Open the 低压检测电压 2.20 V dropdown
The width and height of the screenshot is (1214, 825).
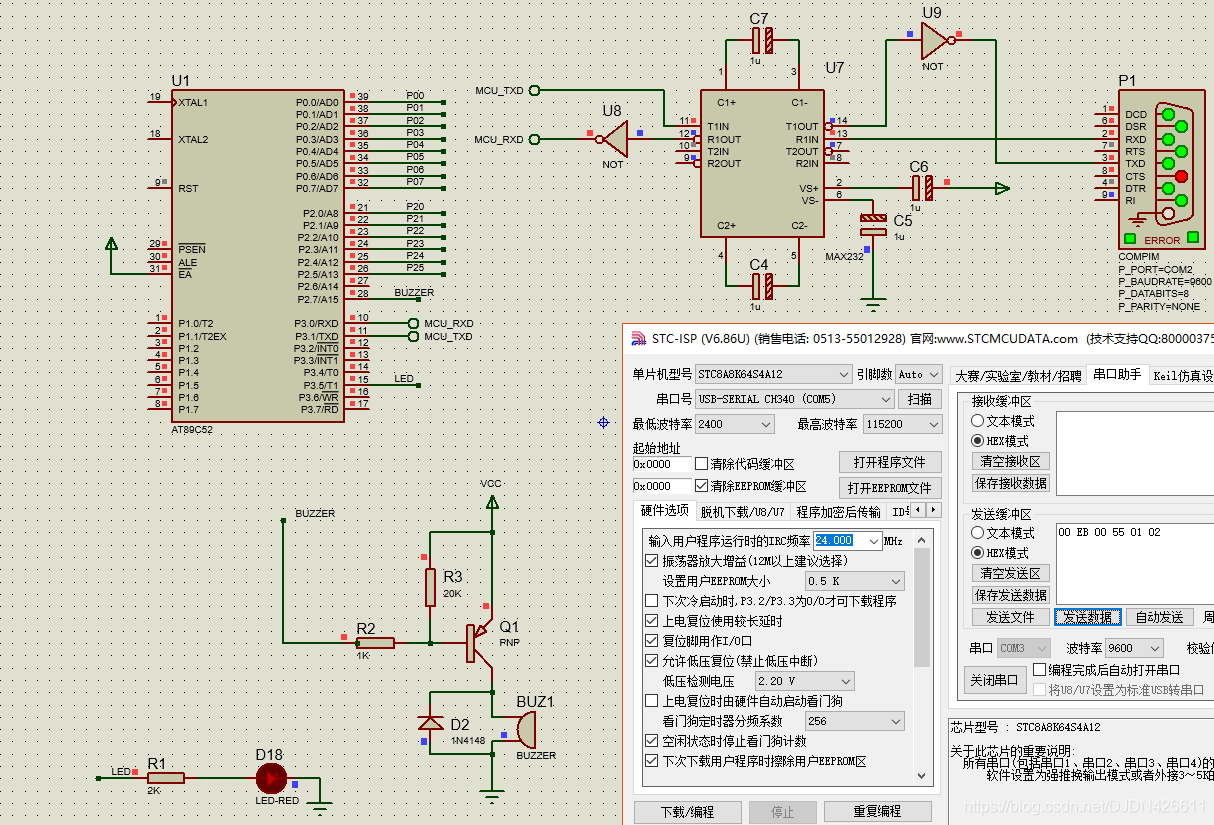[x=804, y=681]
